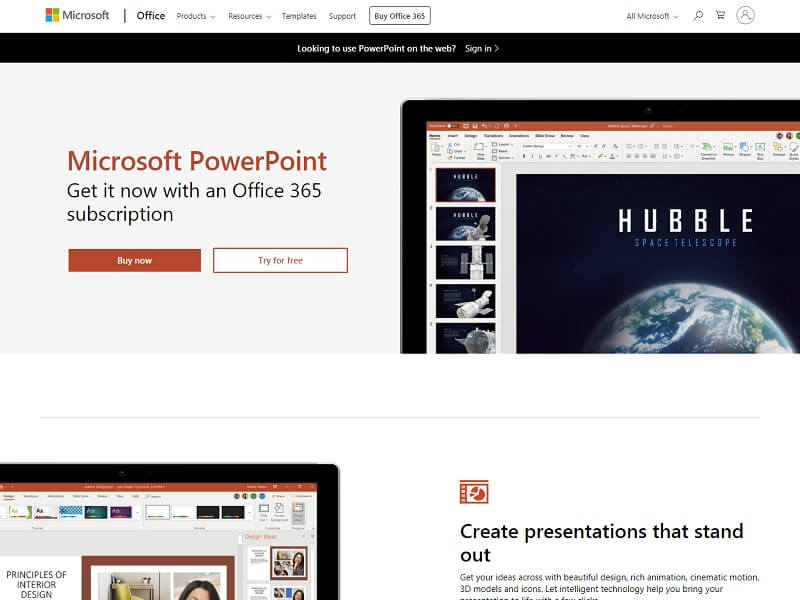Select the Transitions tab in the Hubble PowerPoint ribbon
This screenshot has width=800, height=600.
493,136
